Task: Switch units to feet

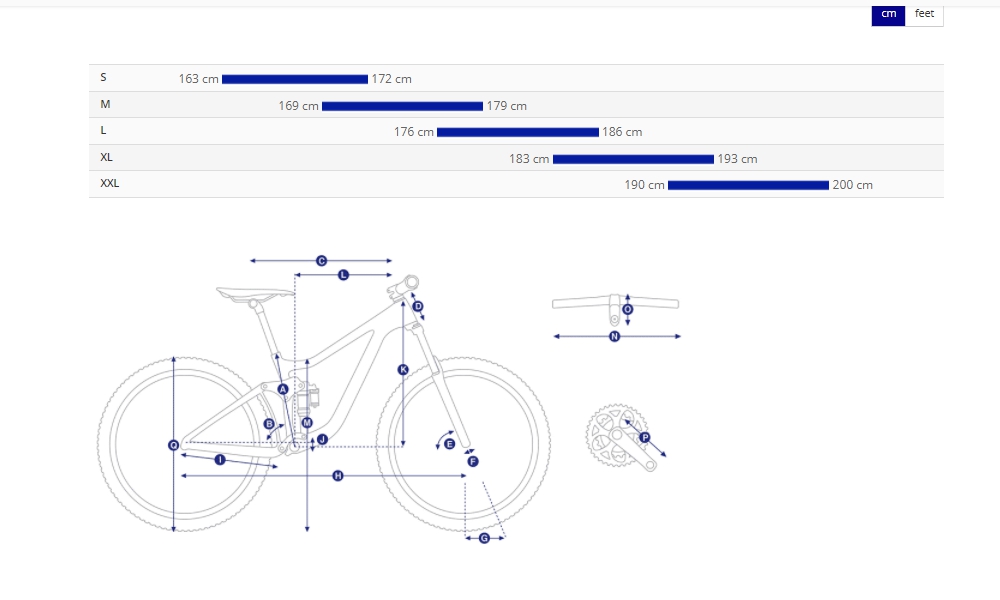Action: coord(924,14)
